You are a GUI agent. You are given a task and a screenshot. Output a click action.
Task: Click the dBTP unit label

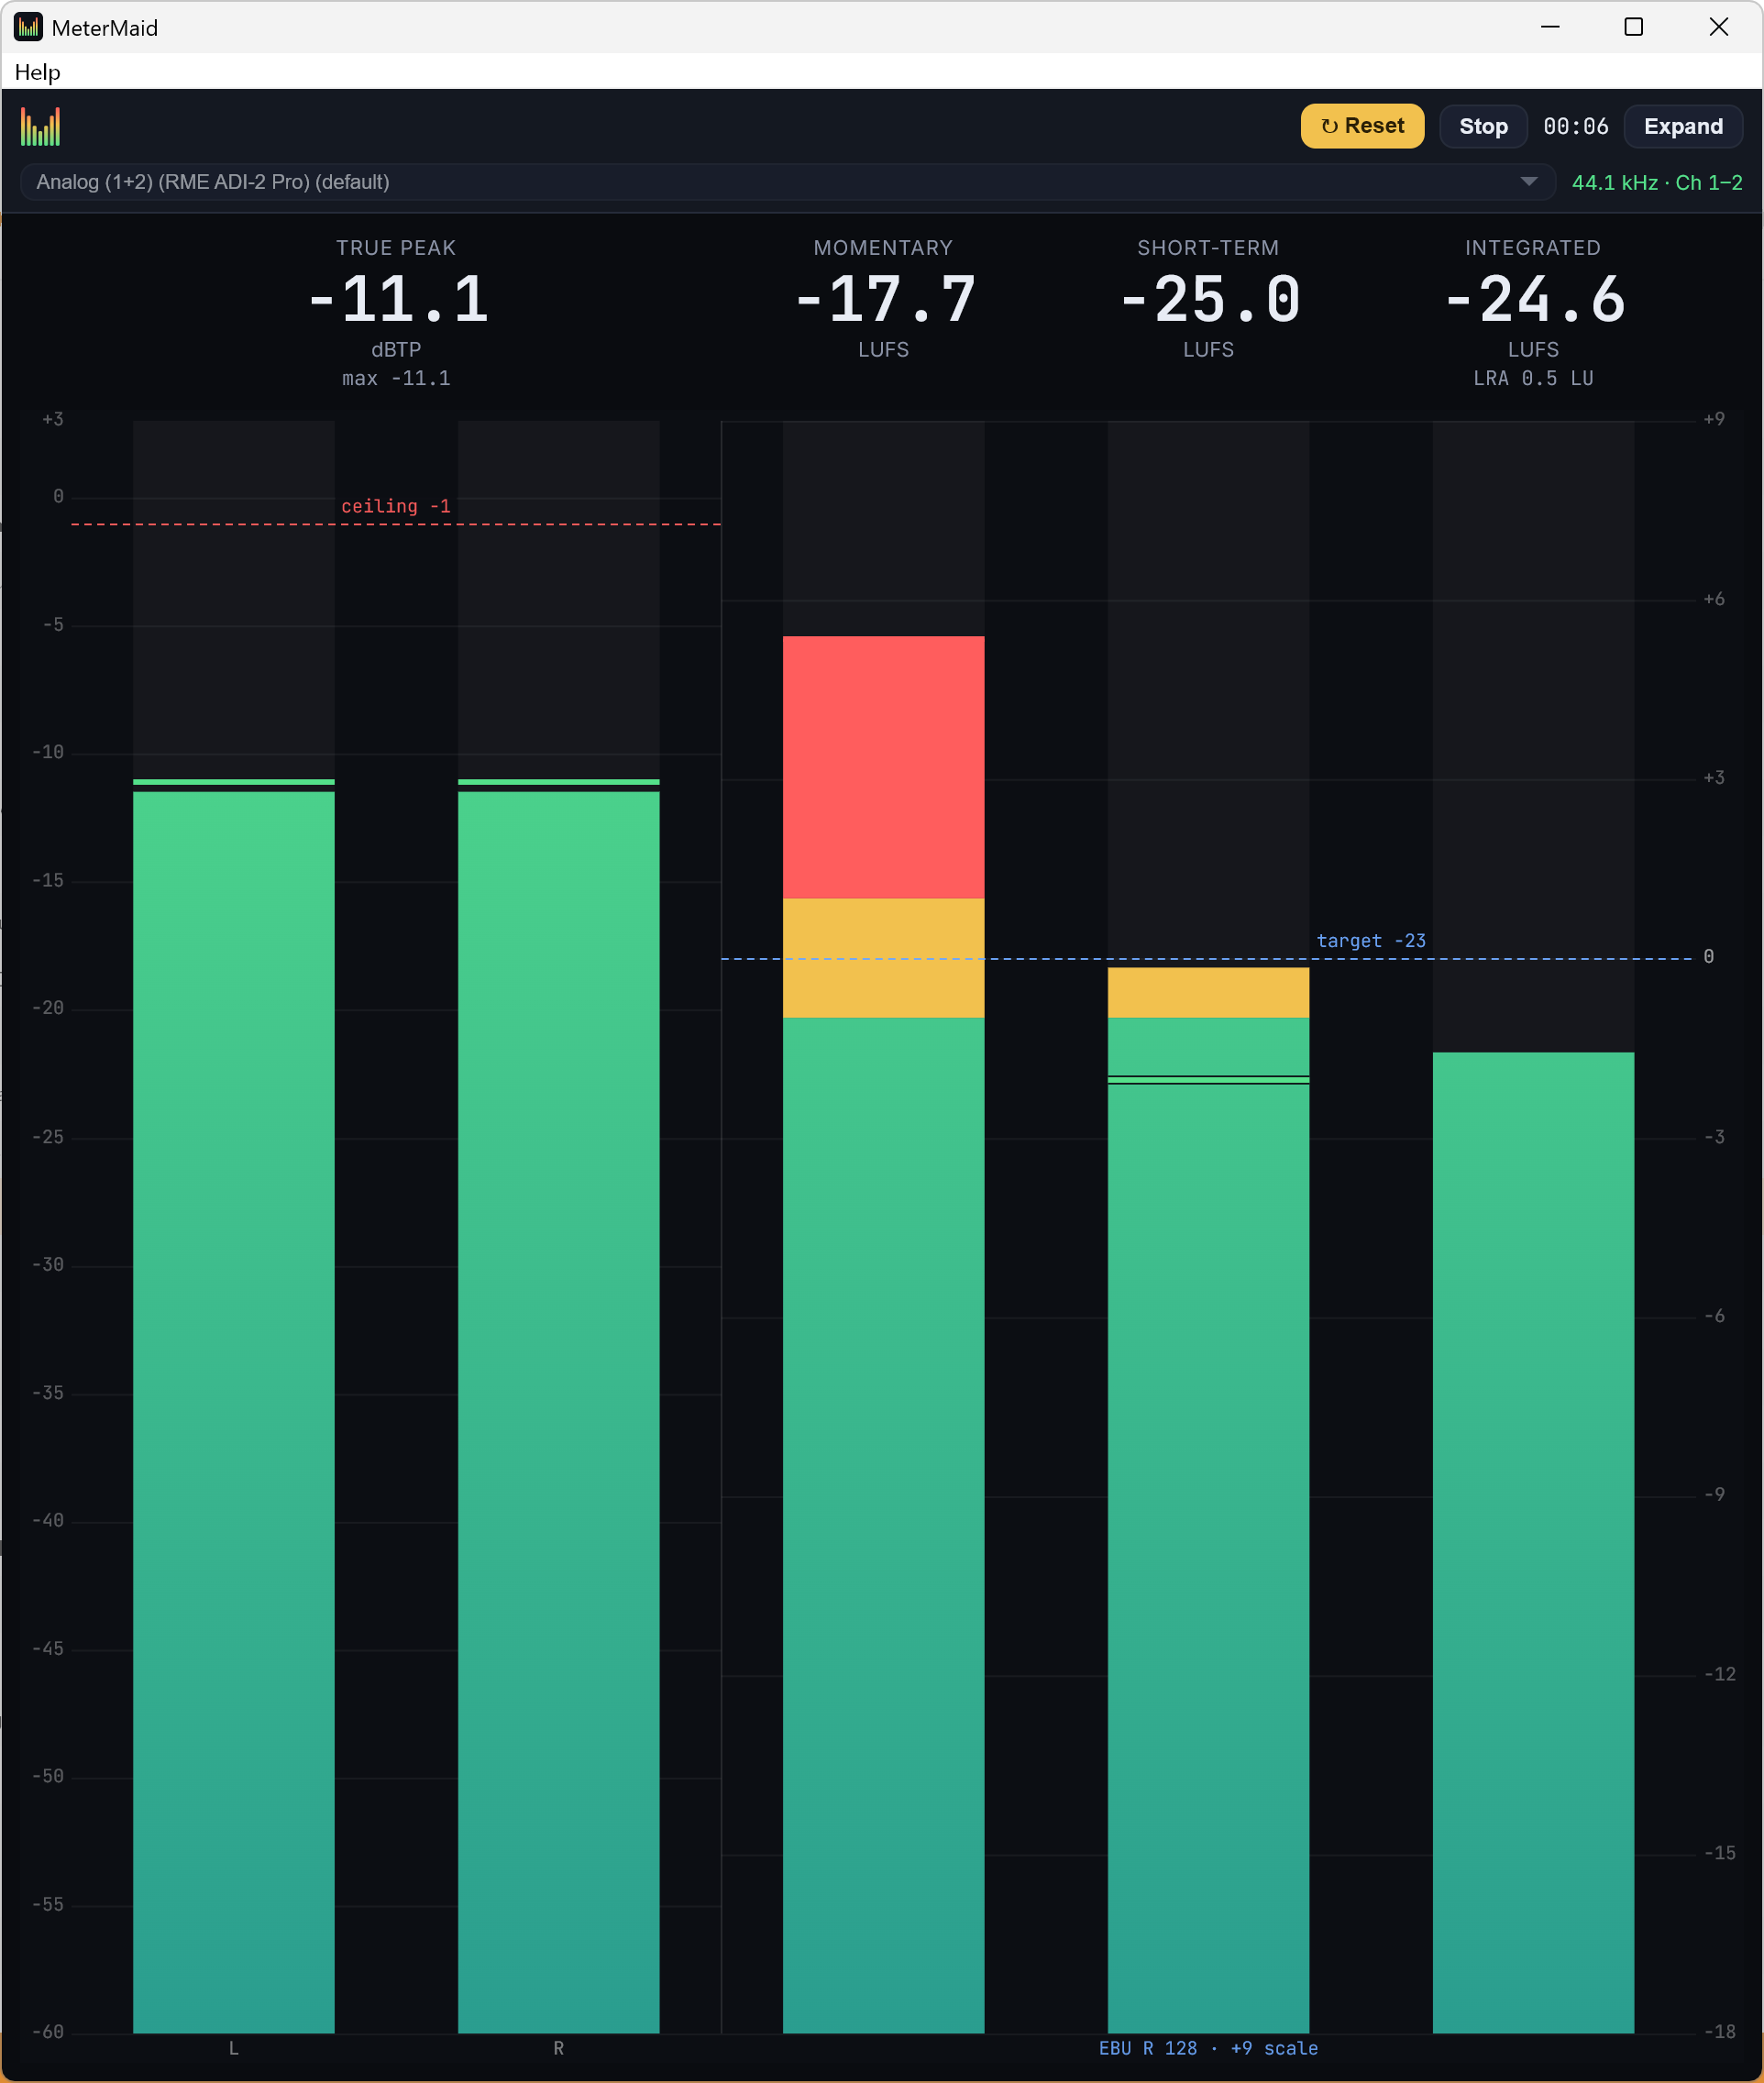point(396,349)
